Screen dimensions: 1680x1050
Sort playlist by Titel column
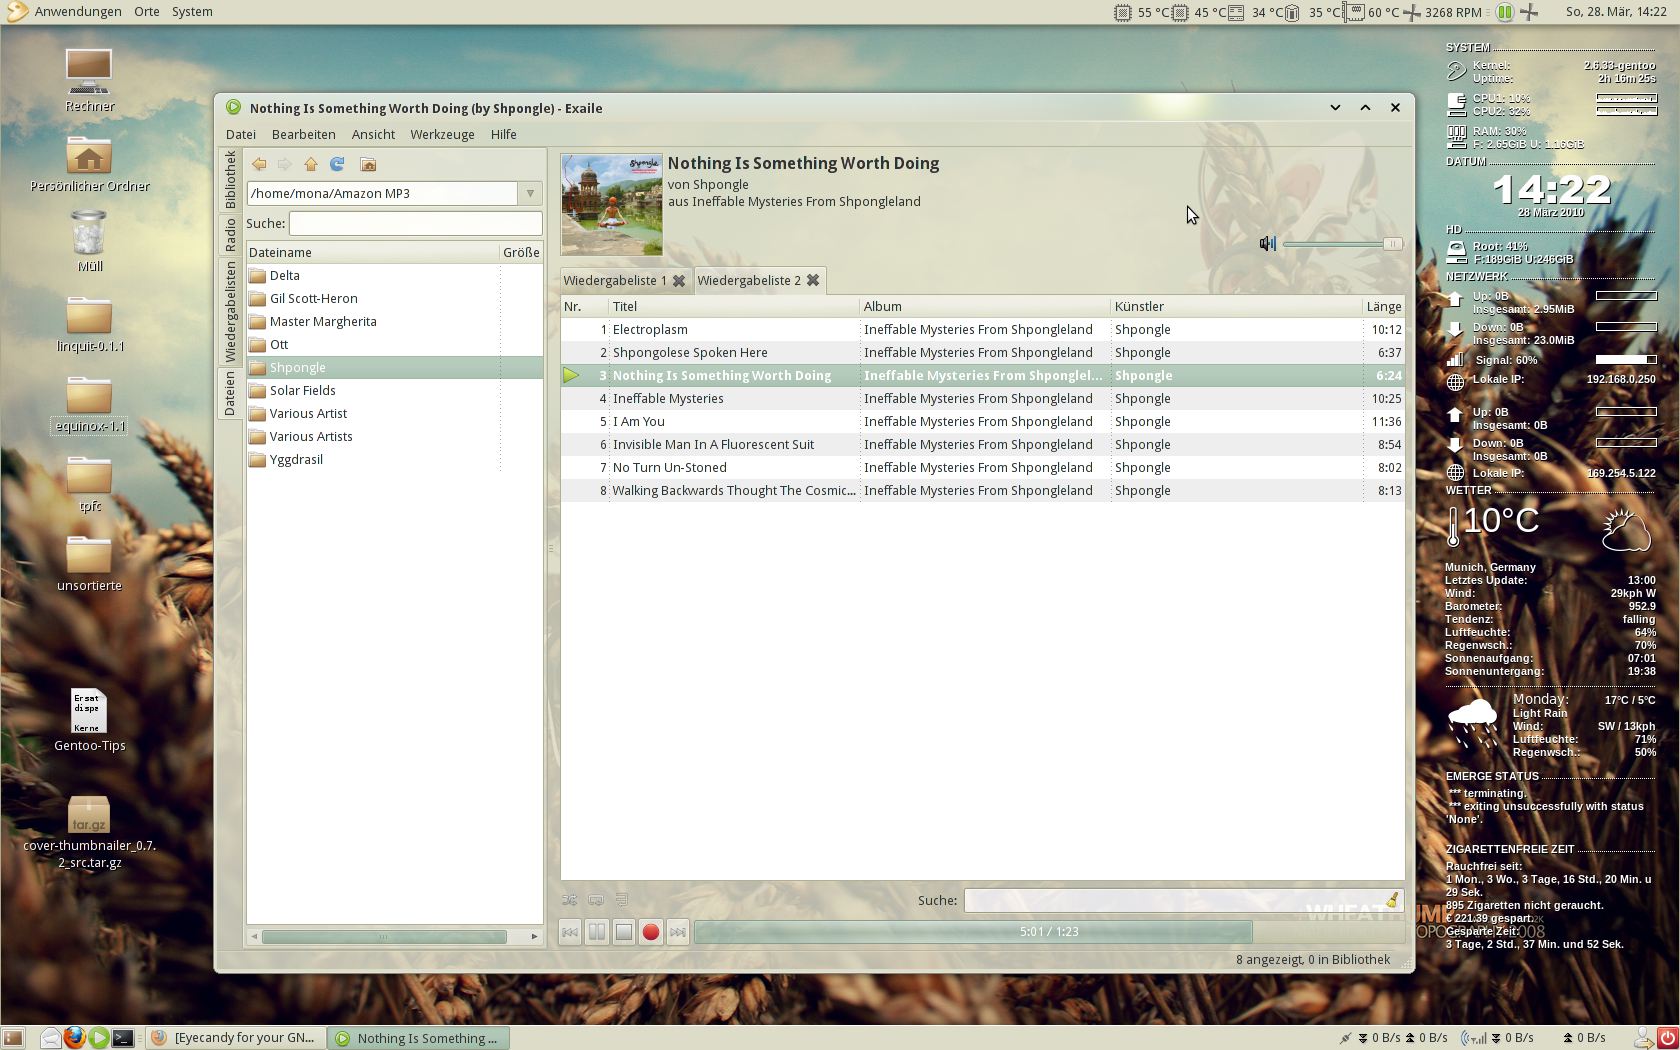point(734,307)
